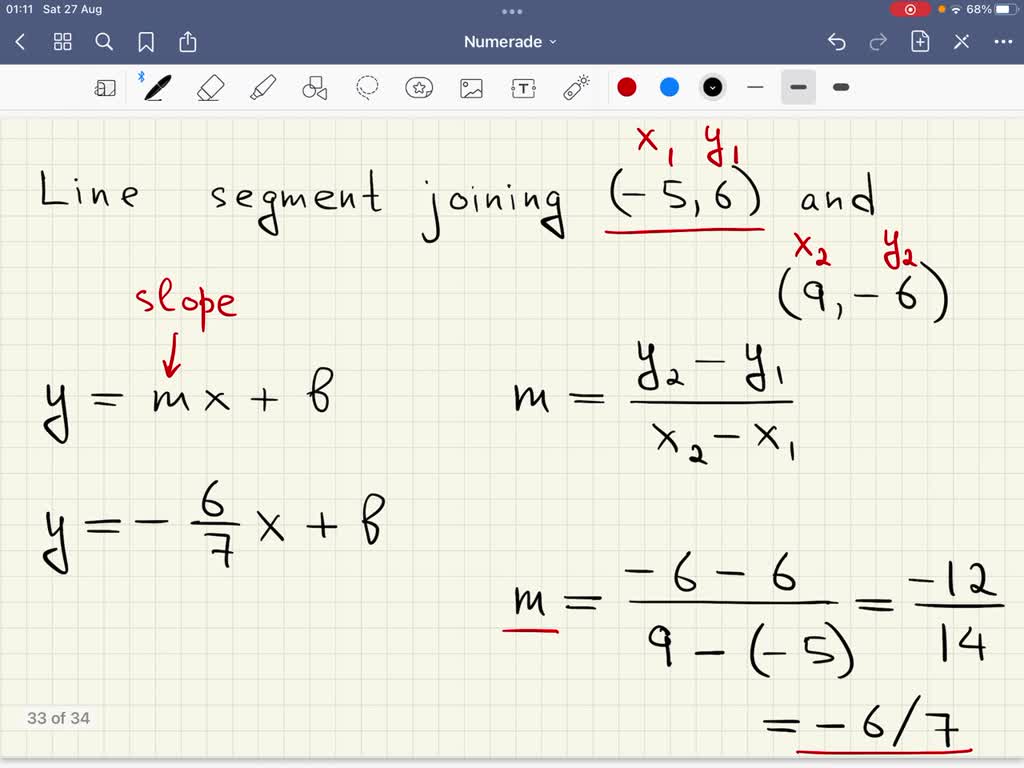Pick the Highlighter tool
Image resolution: width=1024 pixels, height=768 pixels.
(263, 87)
